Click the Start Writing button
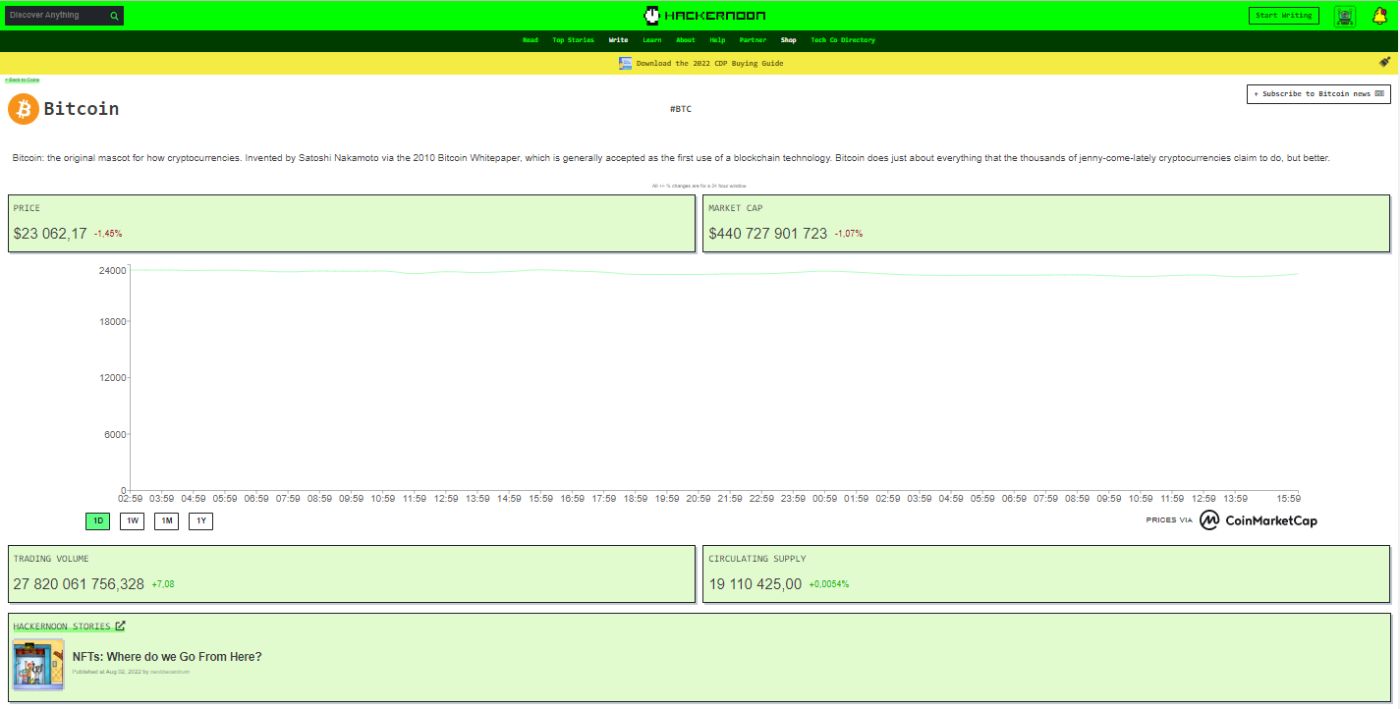The image size is (1400, 709). pyautogui.click(x=1284, y=15)
